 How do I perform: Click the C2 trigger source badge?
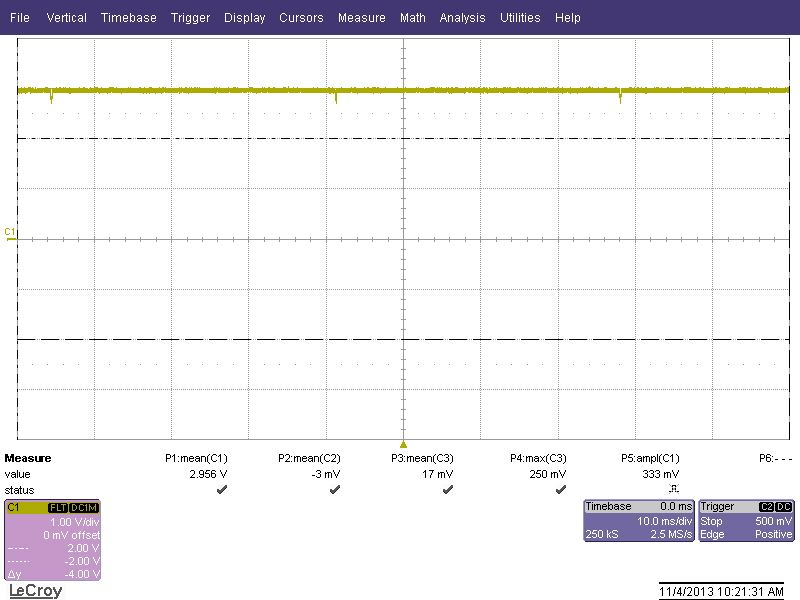(x=766, y=507)
